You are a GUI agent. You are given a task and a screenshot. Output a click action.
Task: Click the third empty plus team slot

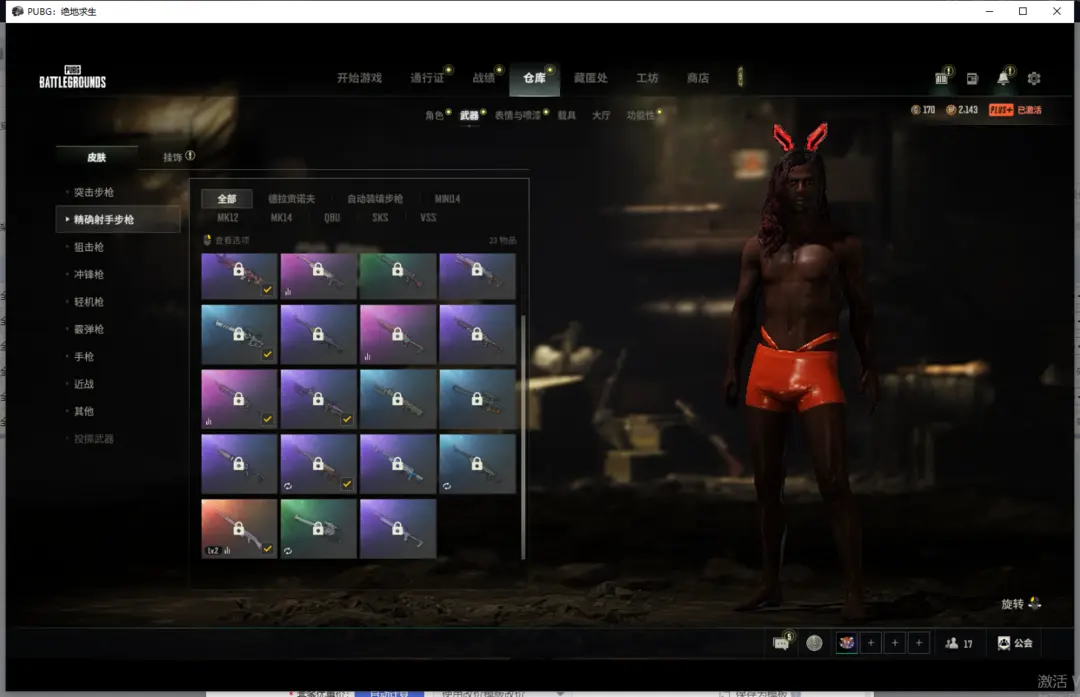pyautogui.click(x=919, y=643)
